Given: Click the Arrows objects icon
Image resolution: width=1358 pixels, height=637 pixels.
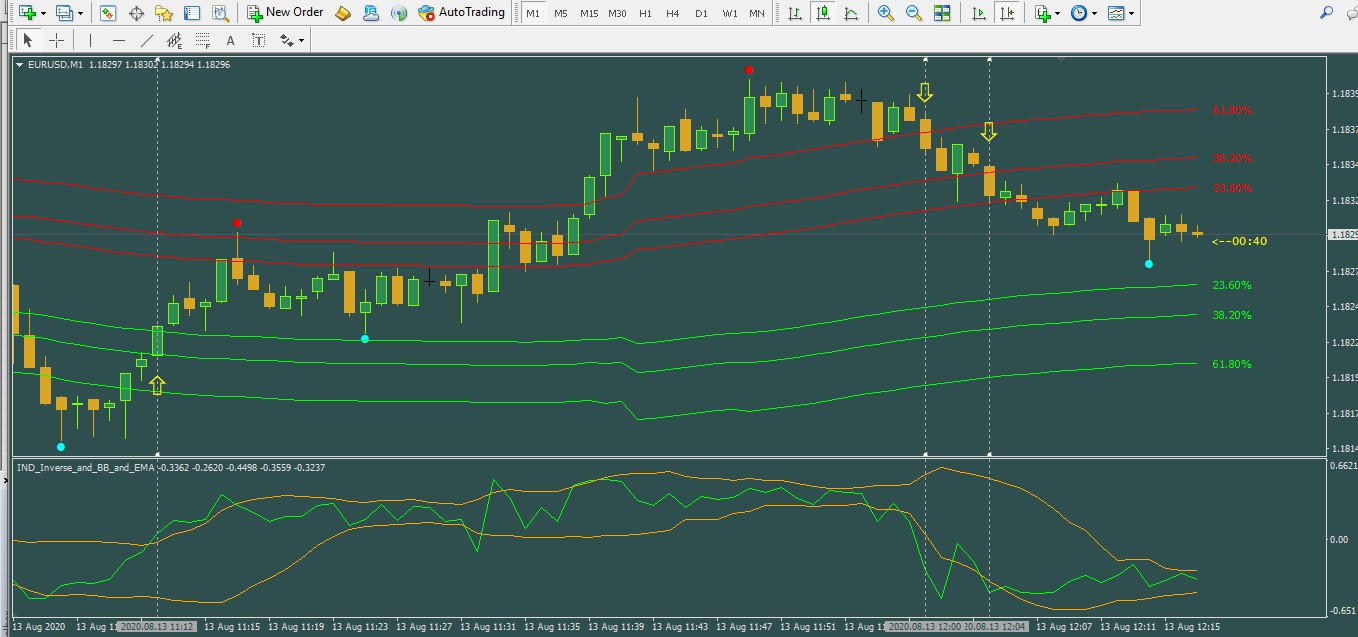Looking at the screenshot, I should [286, 40].
